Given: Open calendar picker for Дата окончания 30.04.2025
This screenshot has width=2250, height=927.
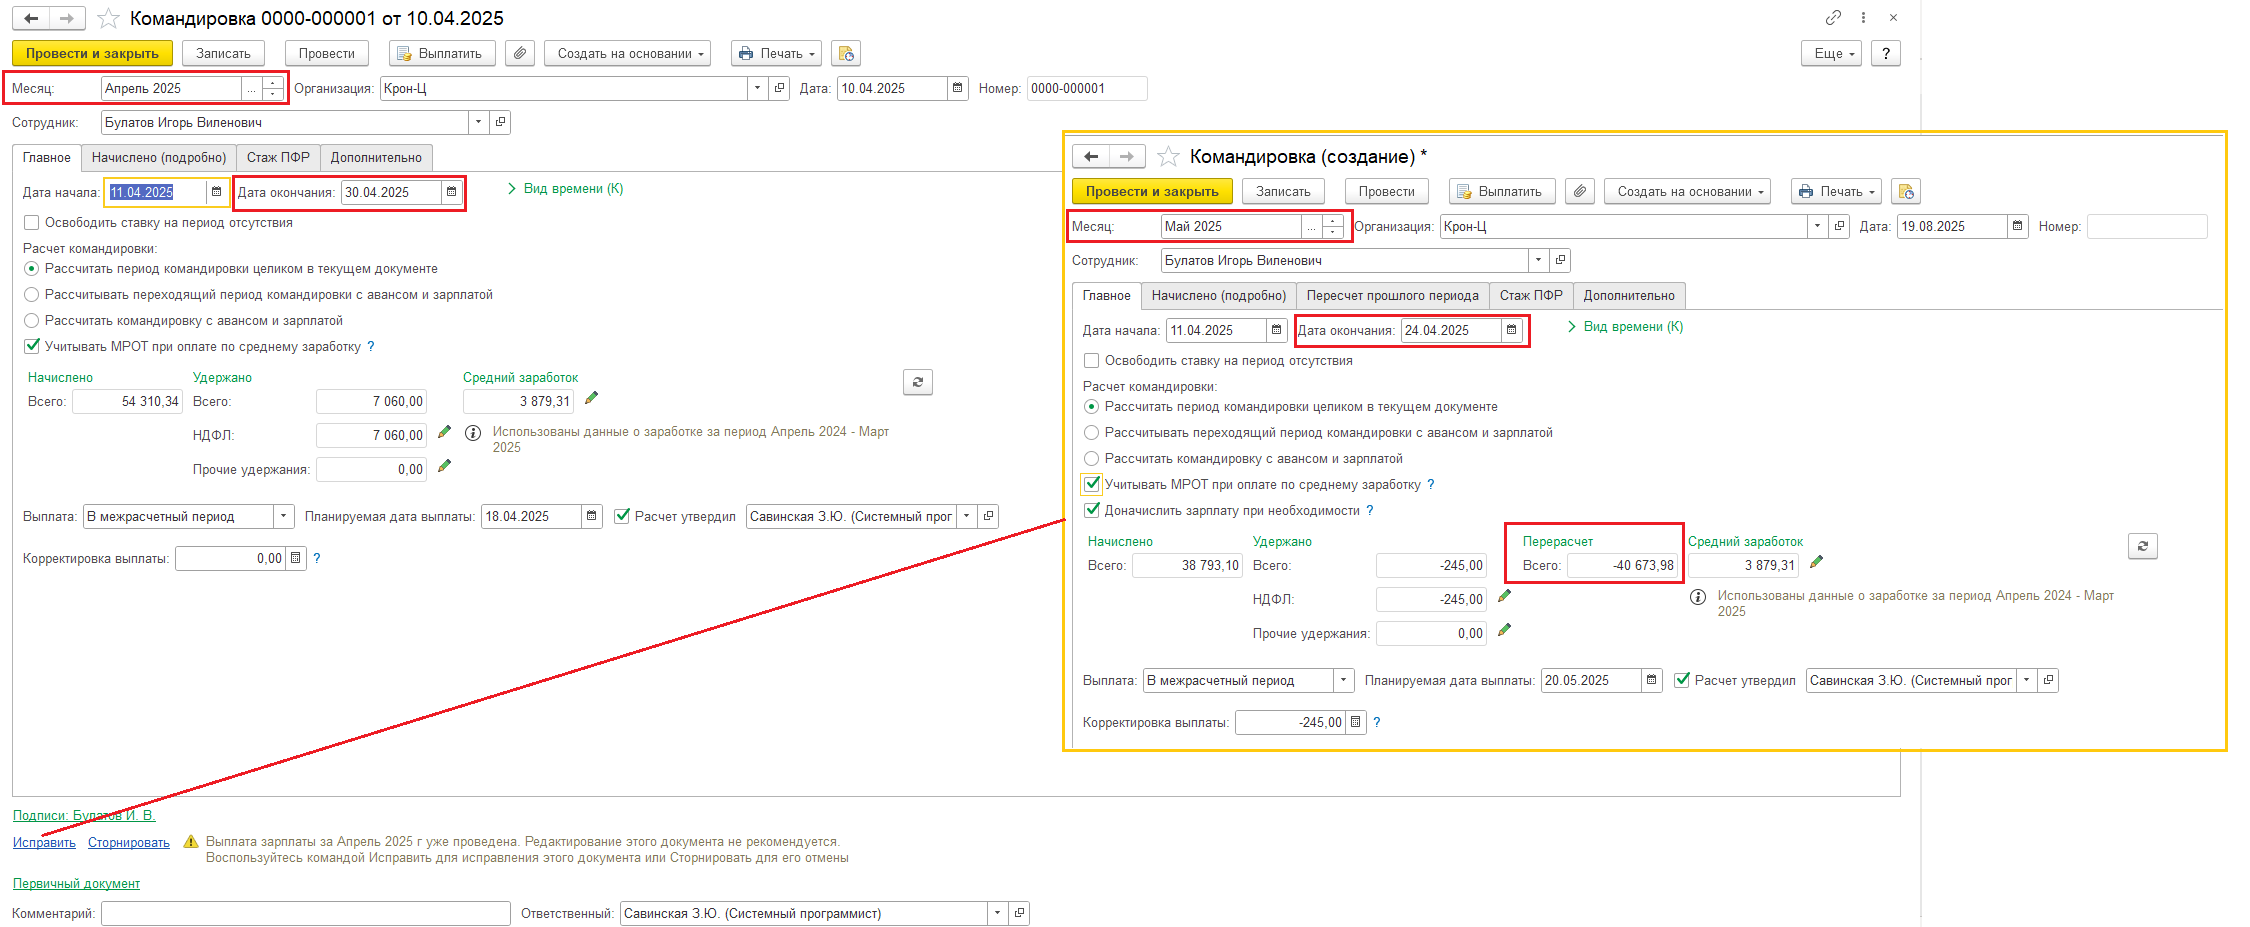Looking at the screenshot, I should click(451, 192).
